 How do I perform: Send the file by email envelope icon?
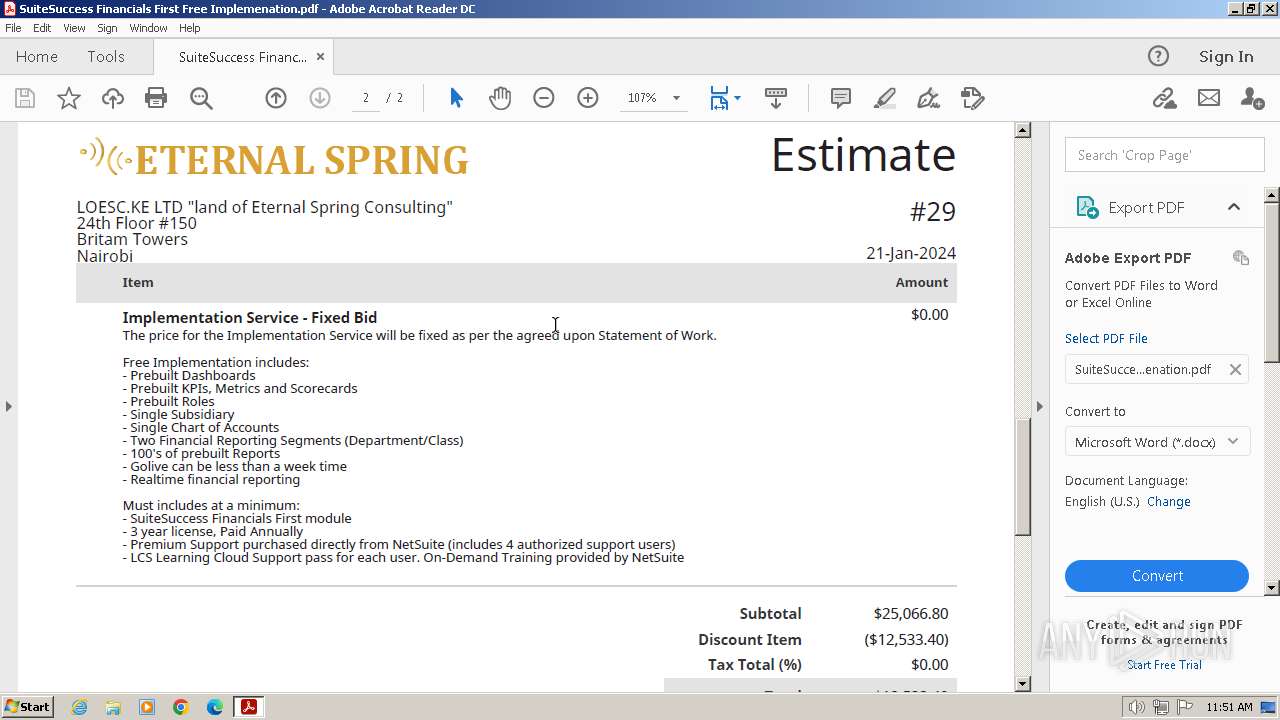[1209, 98]
